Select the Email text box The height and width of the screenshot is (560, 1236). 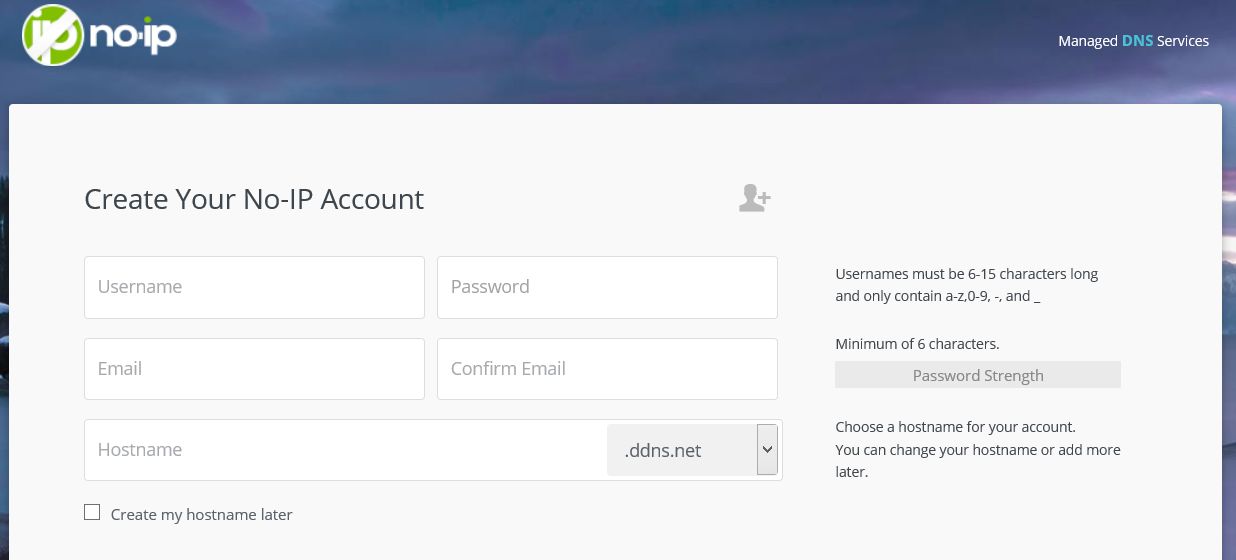click(254, 369)
